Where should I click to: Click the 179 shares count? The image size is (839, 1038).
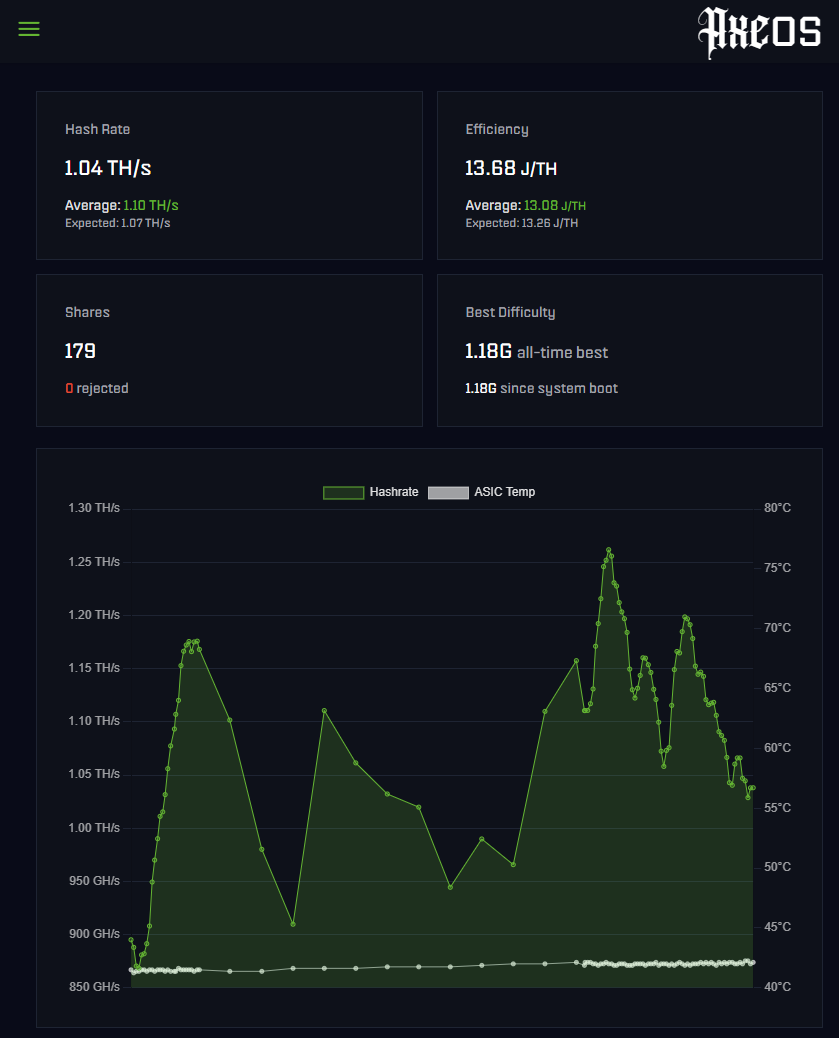pyautogui.click(x=80, y=351)
